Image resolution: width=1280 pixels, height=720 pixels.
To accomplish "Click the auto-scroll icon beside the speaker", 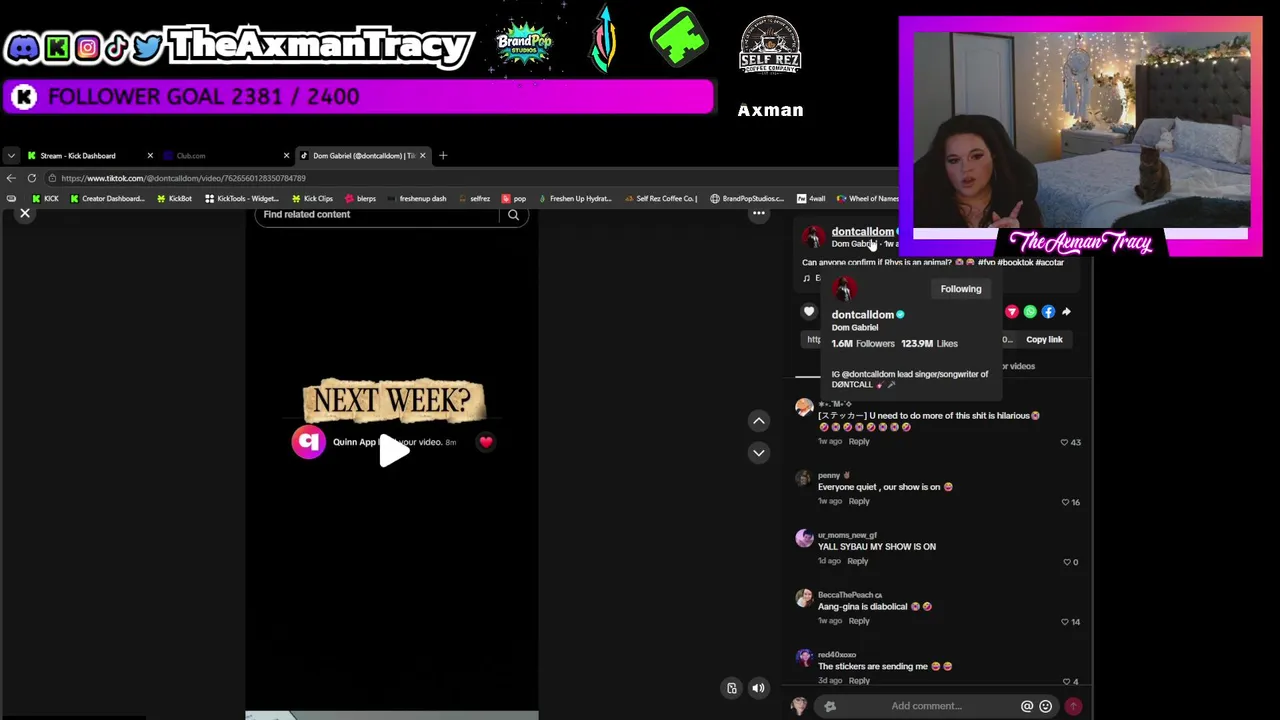I will tap(732, 688).
